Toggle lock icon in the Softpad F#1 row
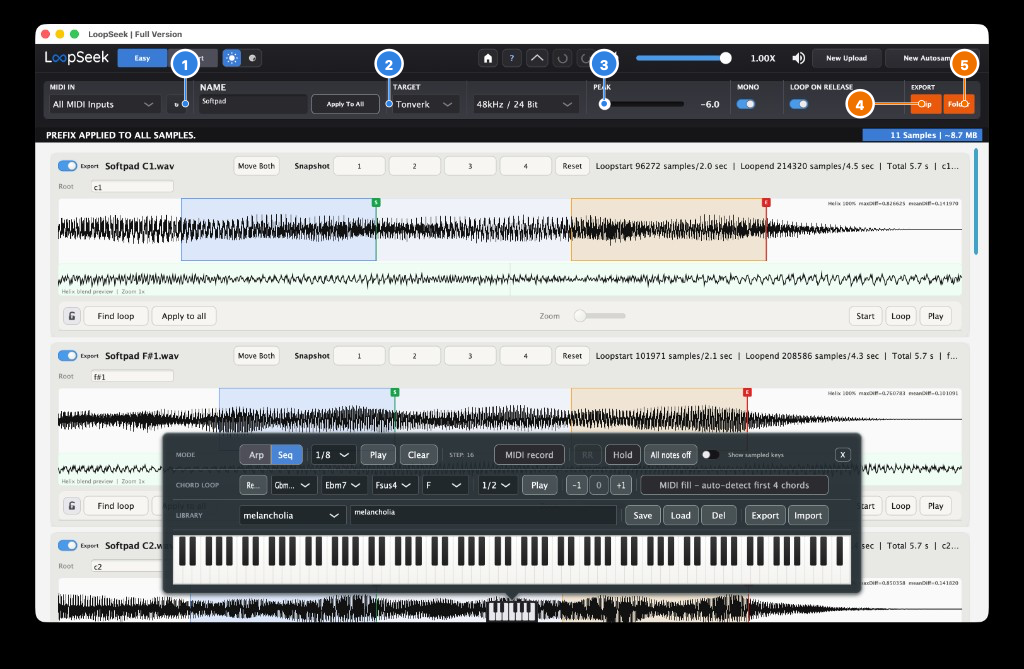 click(x=72, y=506)
